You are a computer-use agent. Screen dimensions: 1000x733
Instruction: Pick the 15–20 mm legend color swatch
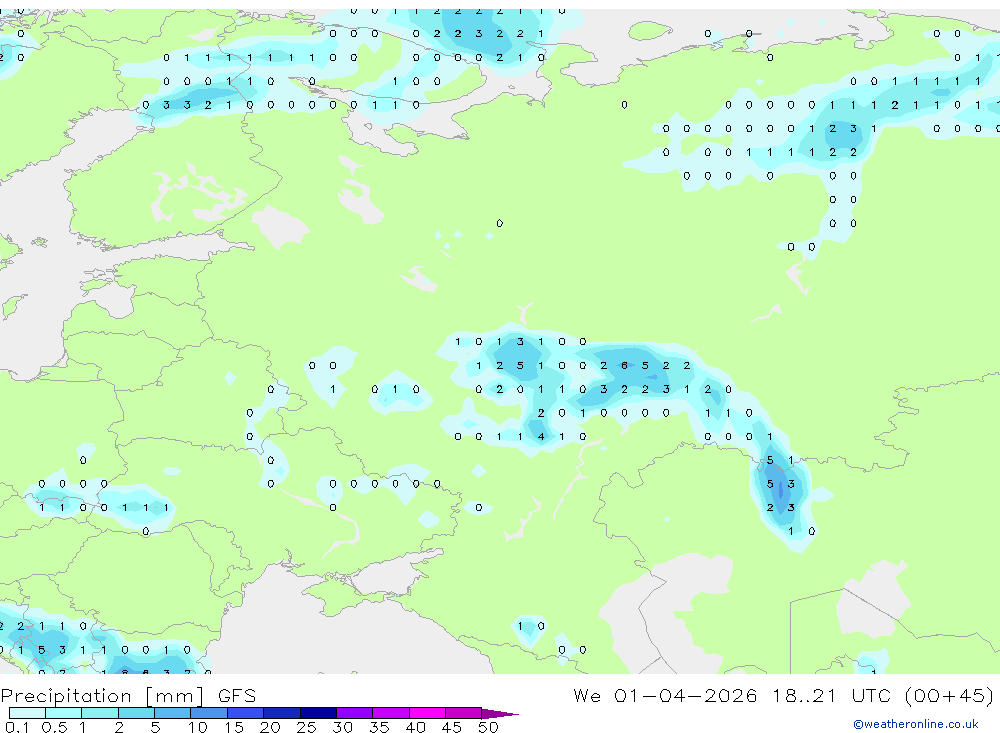[x=246, y=713]
